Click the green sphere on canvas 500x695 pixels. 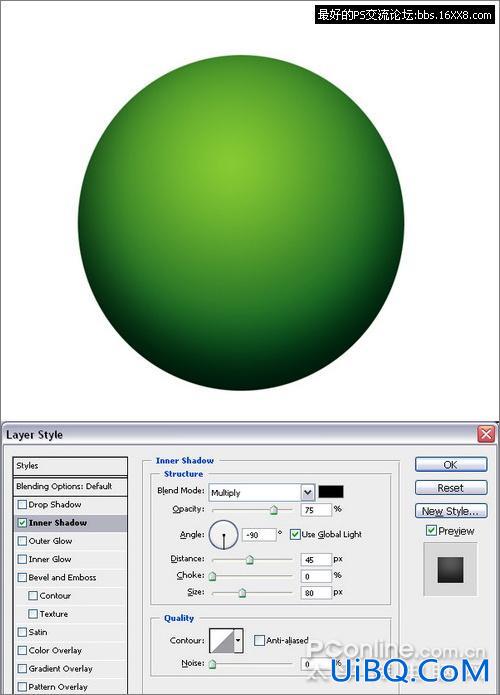(241, 223)
